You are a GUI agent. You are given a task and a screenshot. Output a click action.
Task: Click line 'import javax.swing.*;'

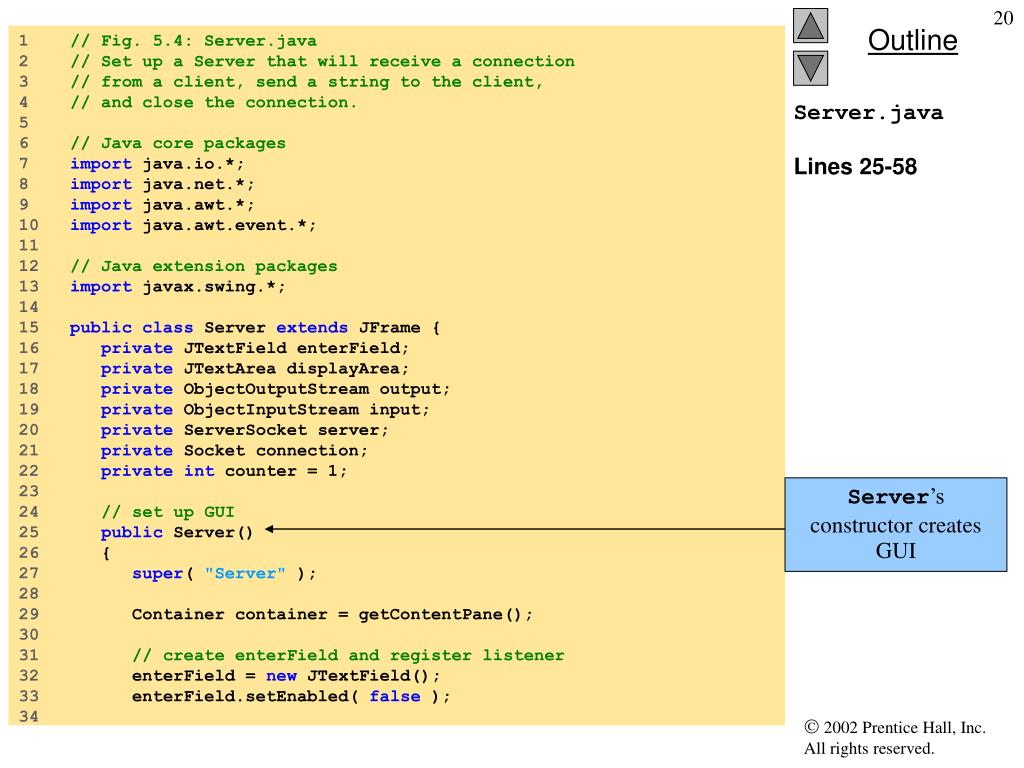pyautogui.click(x=178, y=287)
